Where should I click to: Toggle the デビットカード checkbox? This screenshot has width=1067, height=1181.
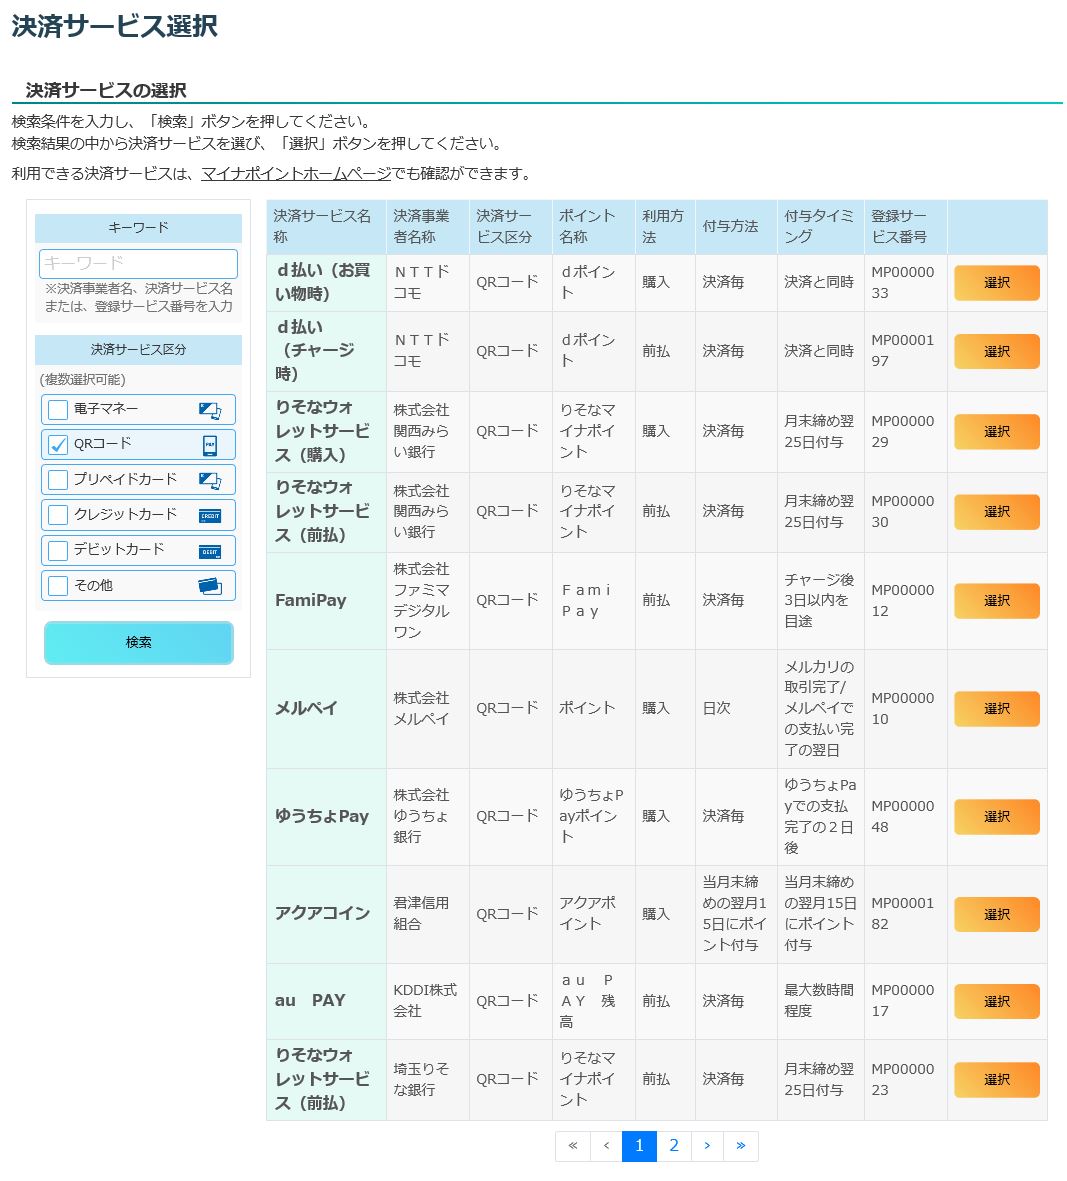[58, 551]
